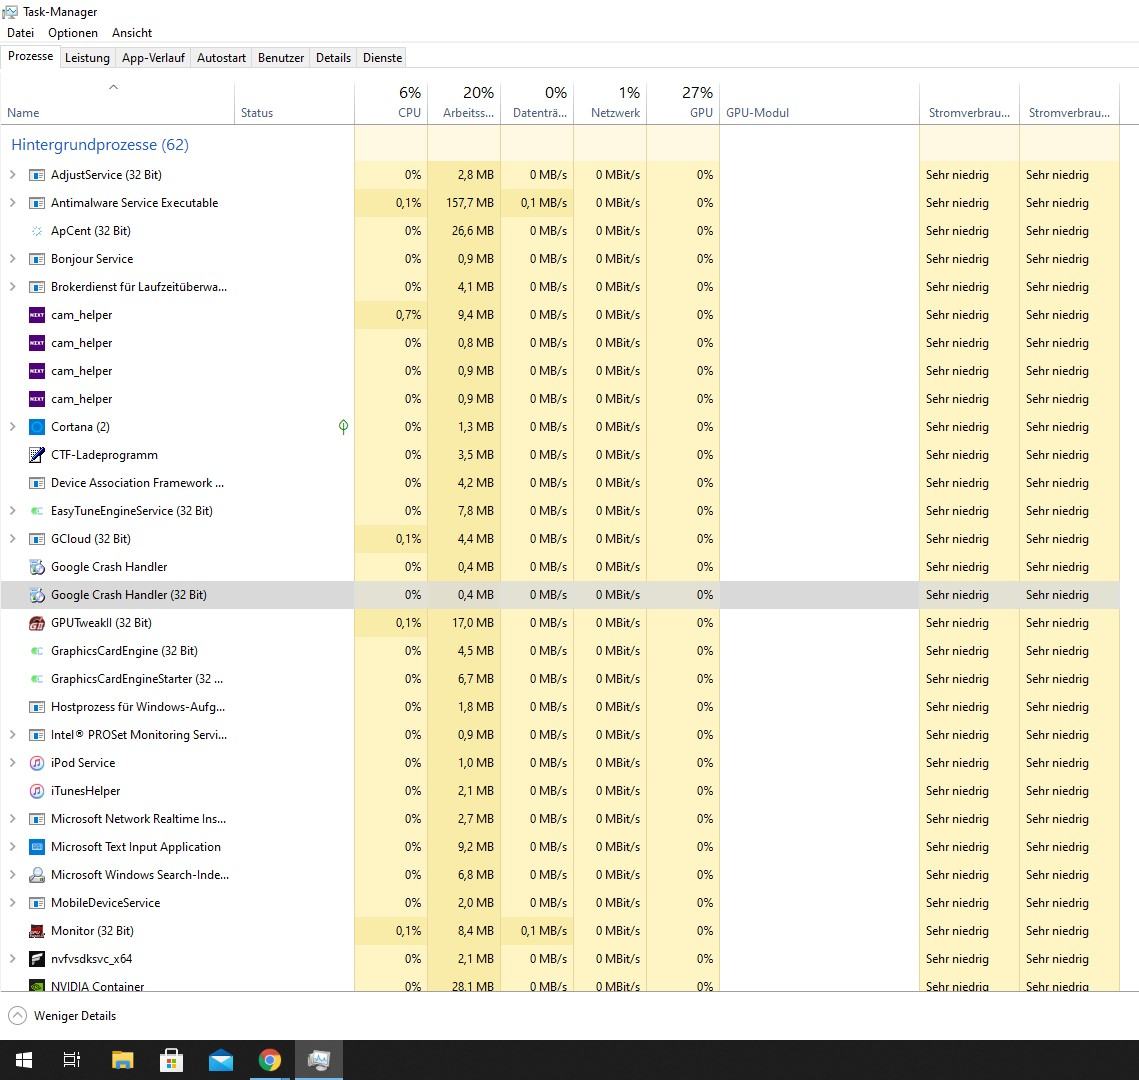
Task: Expand the AdjustService (32 Bit) process
Action: [12, 175]
